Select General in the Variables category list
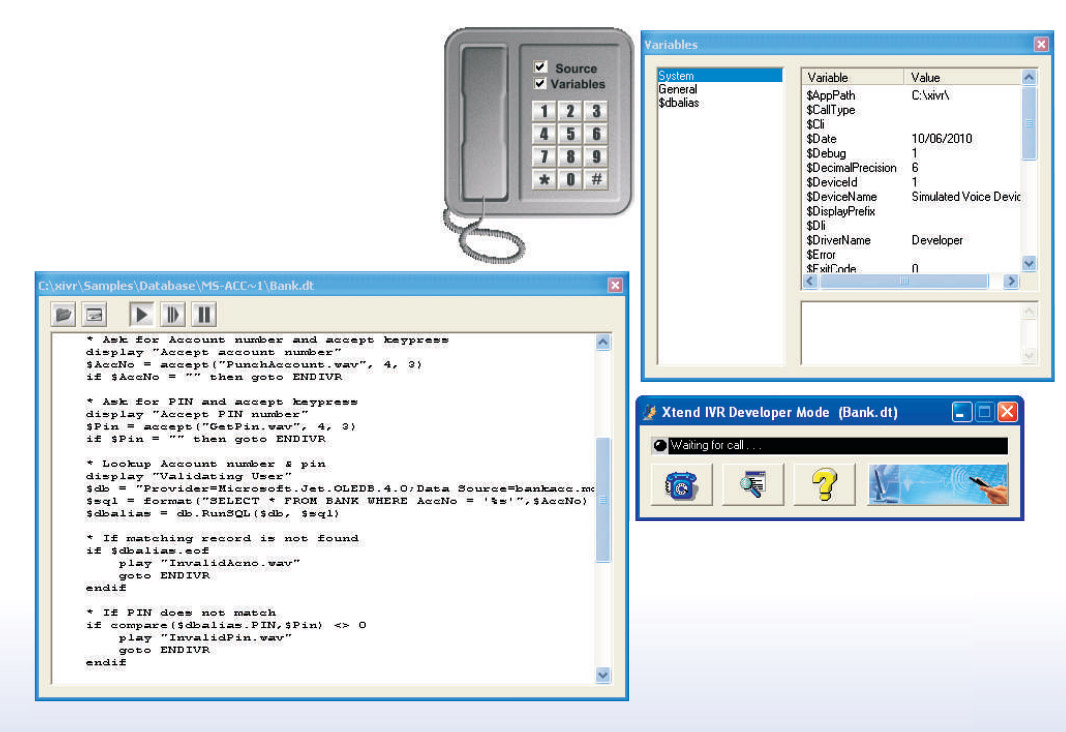This screenshot has height=732, width=1066. click(677, 89)
